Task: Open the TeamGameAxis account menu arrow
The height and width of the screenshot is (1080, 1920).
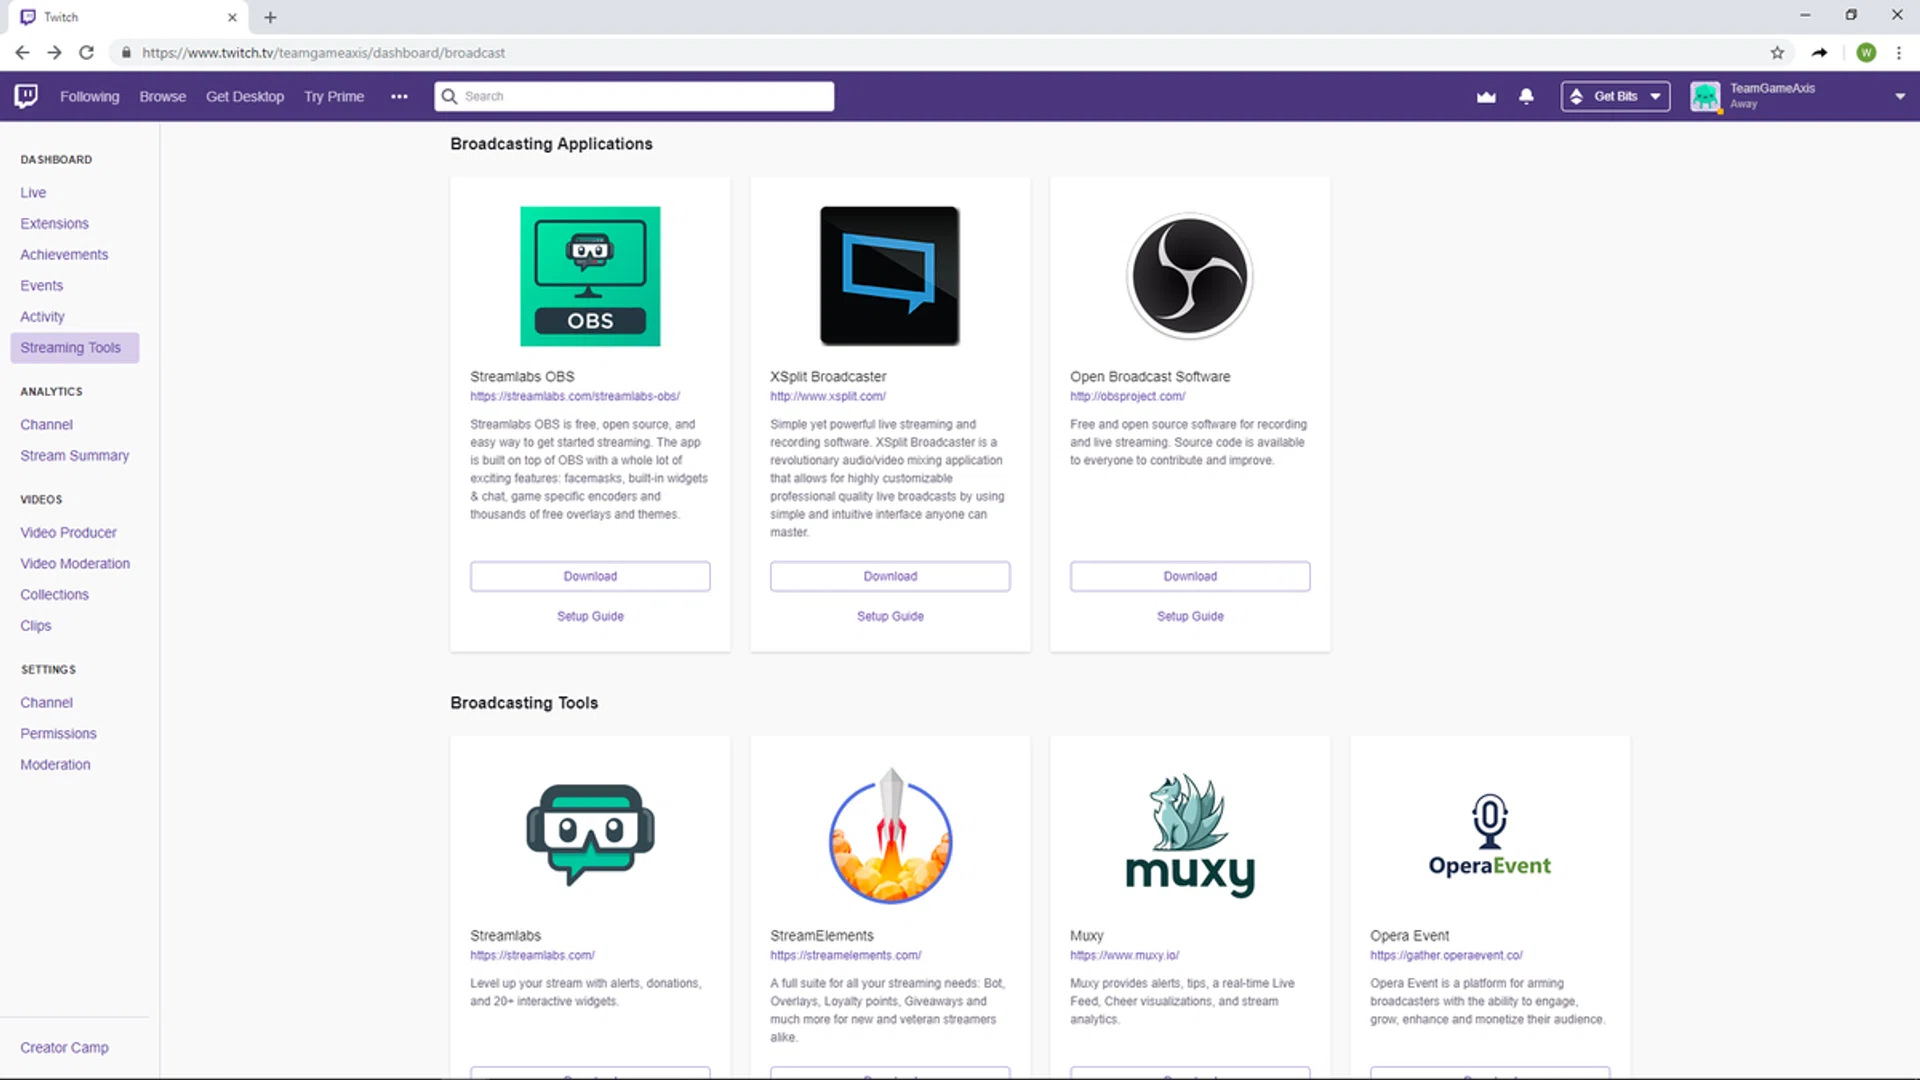Action: pos(1899,96)
